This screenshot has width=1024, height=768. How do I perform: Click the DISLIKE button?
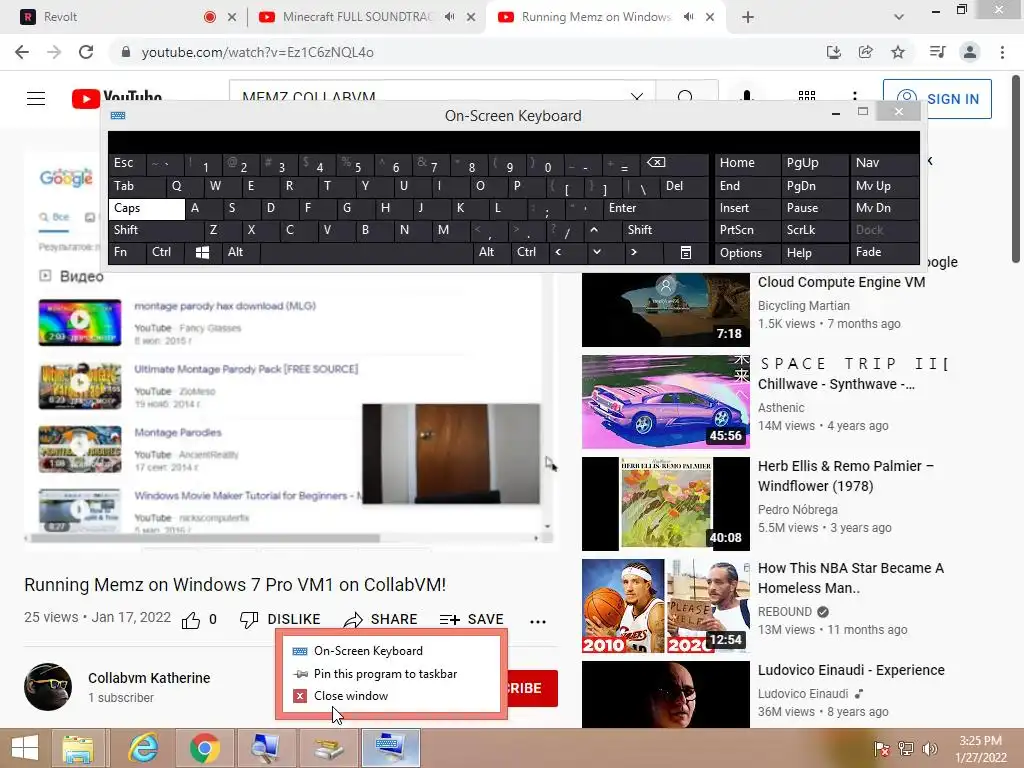(280, 620)
